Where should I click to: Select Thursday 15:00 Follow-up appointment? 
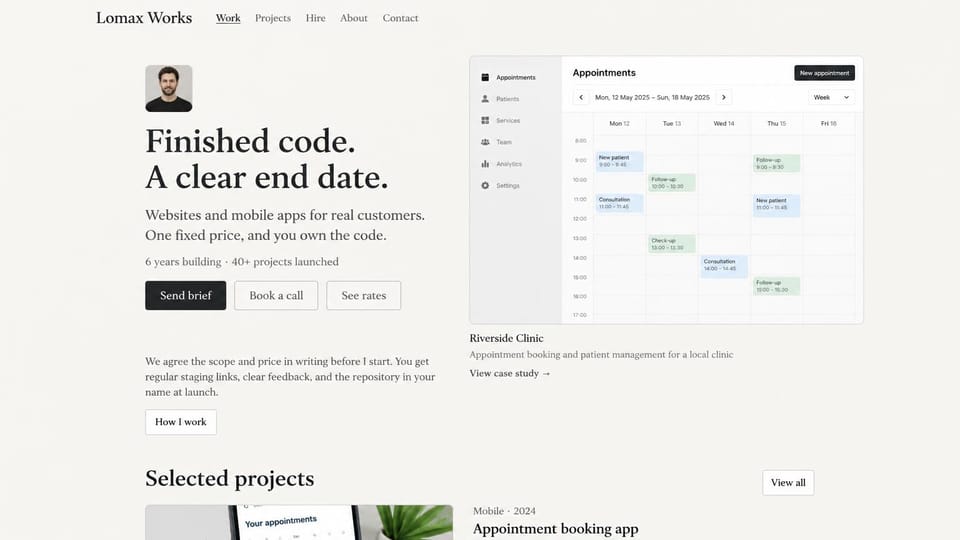click(776, 286)
